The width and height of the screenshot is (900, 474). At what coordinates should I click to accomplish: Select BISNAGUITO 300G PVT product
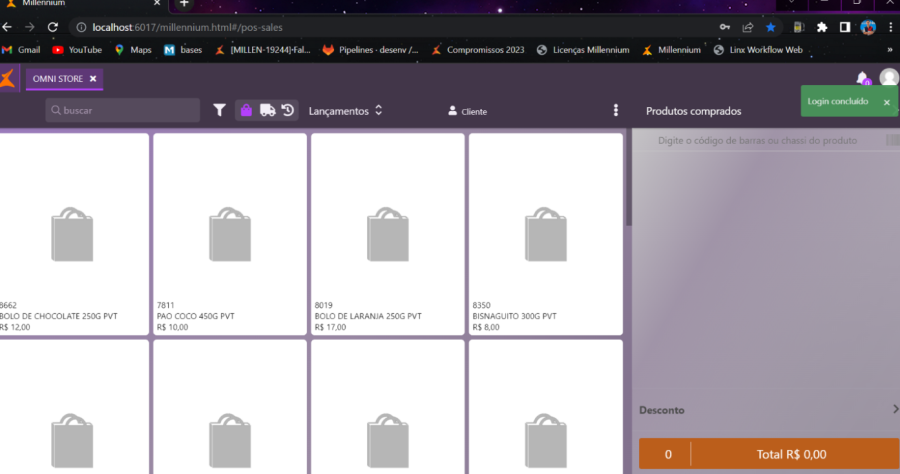click(546, 234)
